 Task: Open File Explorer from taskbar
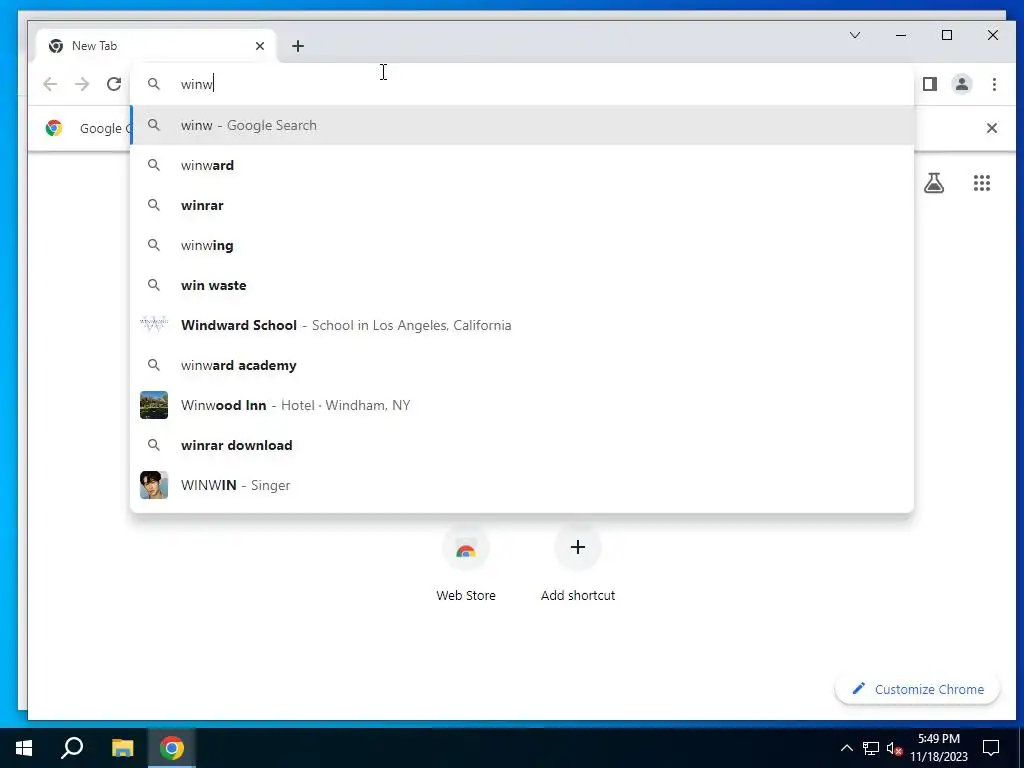122,748
